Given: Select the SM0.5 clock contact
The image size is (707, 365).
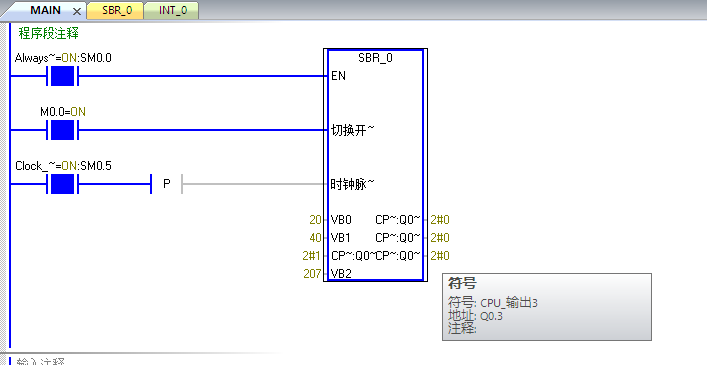Looking at the screenshot, I should (x=62, y=184).
